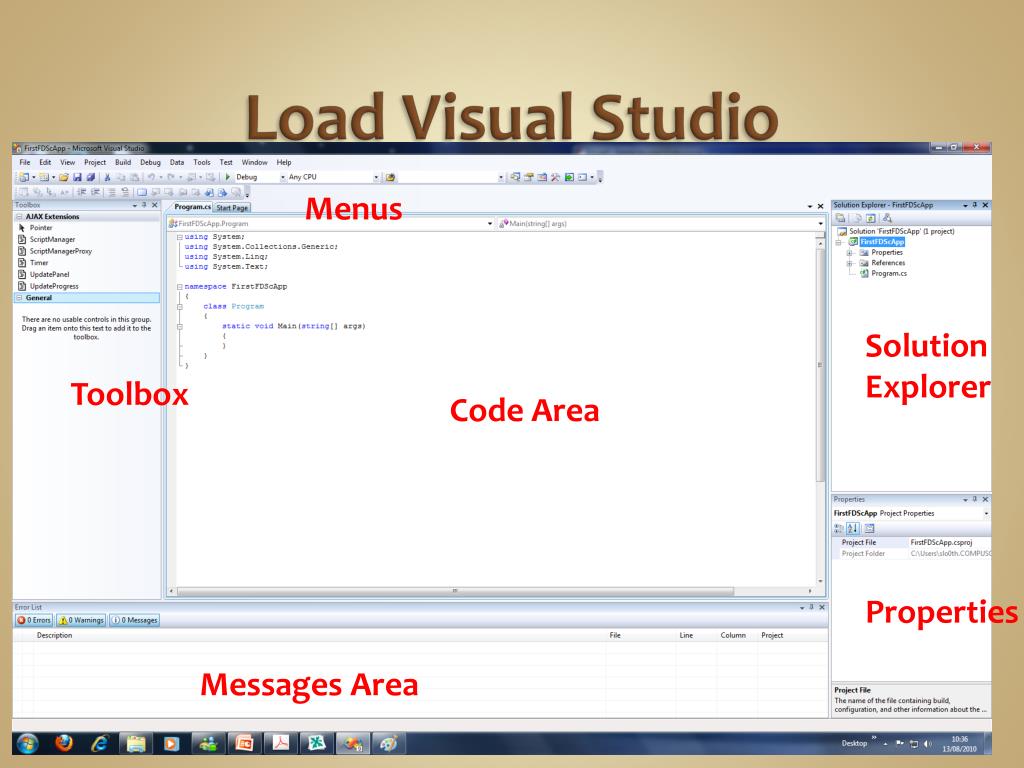The image size is (1024, 768).
Task: Click the Increase Indent icon
Action: [95, 192]
